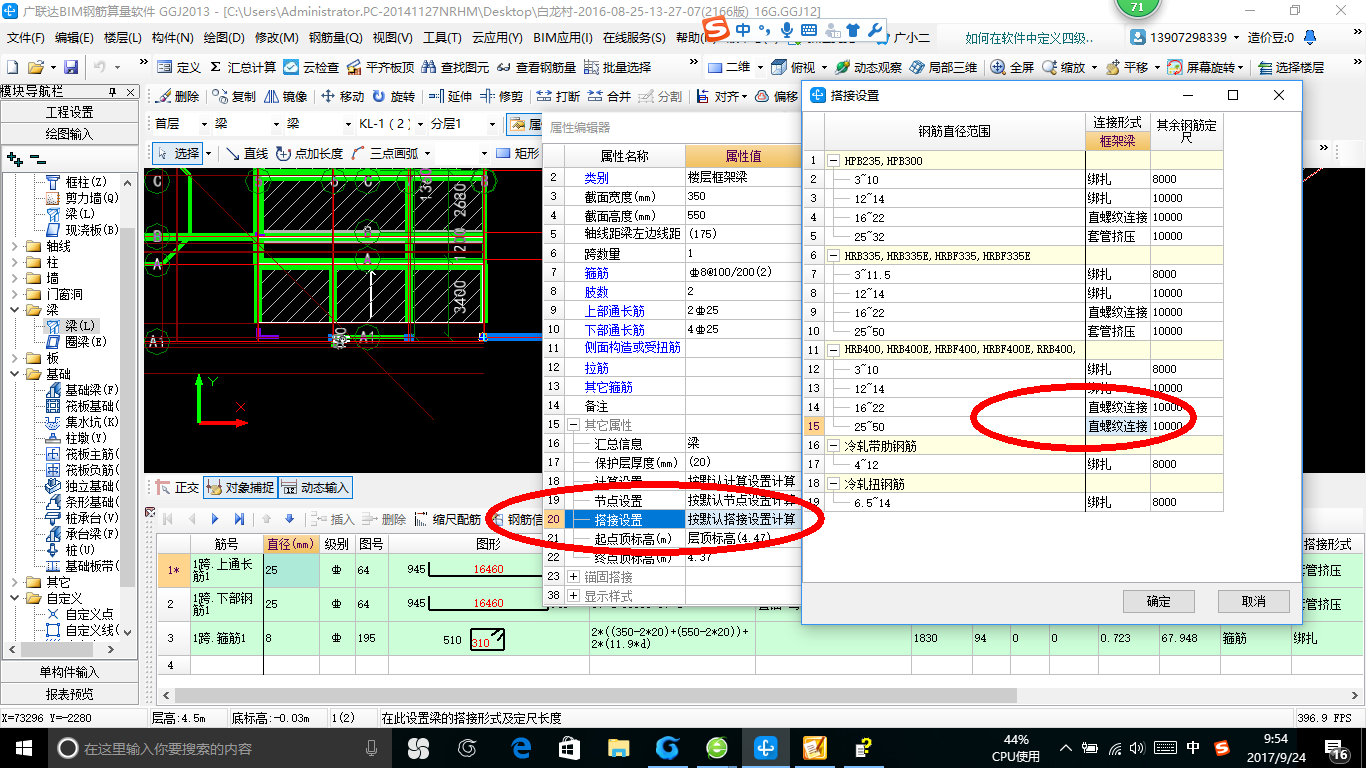Open 定义 (Define) tool

point(179,67)
